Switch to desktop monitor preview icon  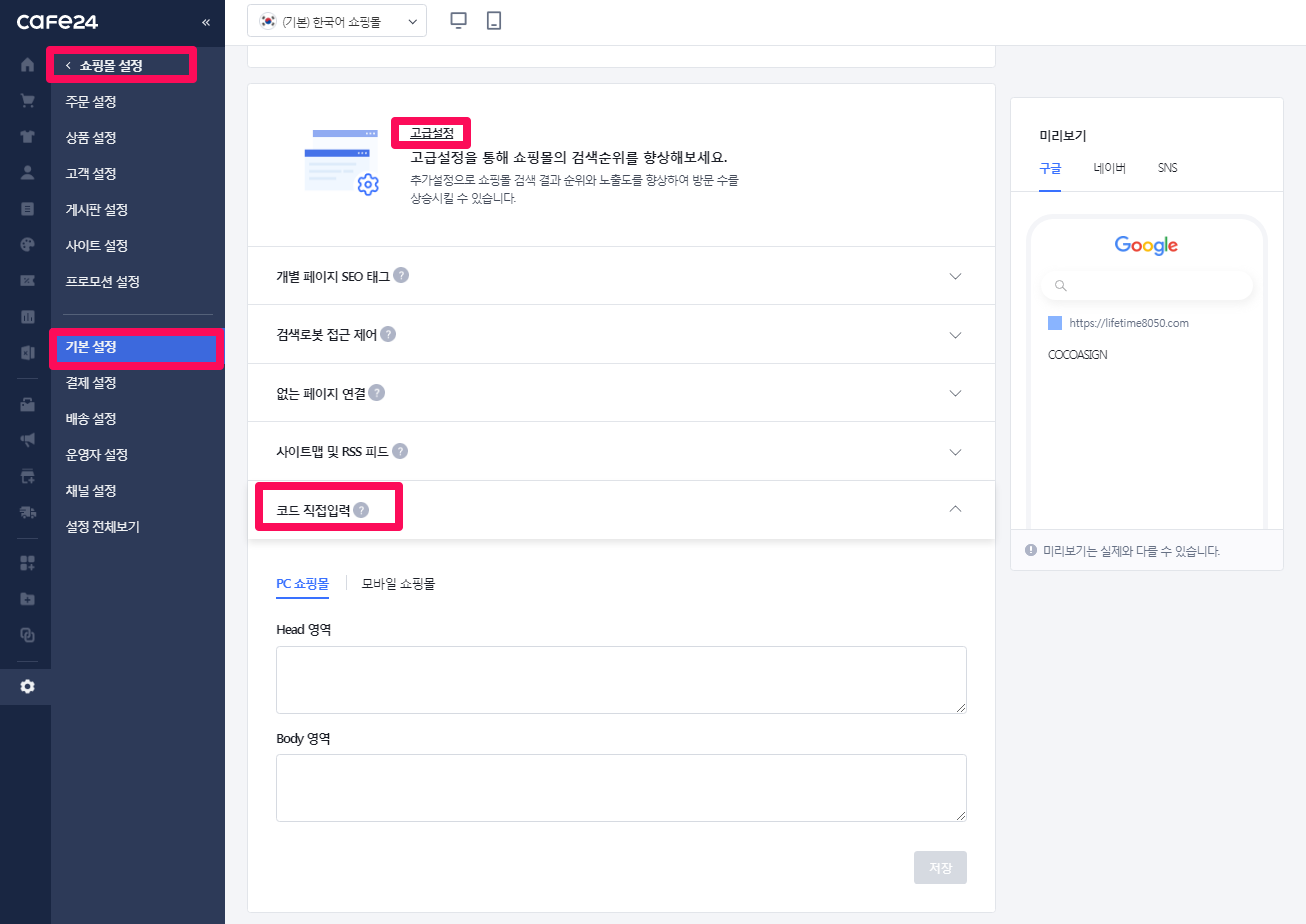(459, 20)
